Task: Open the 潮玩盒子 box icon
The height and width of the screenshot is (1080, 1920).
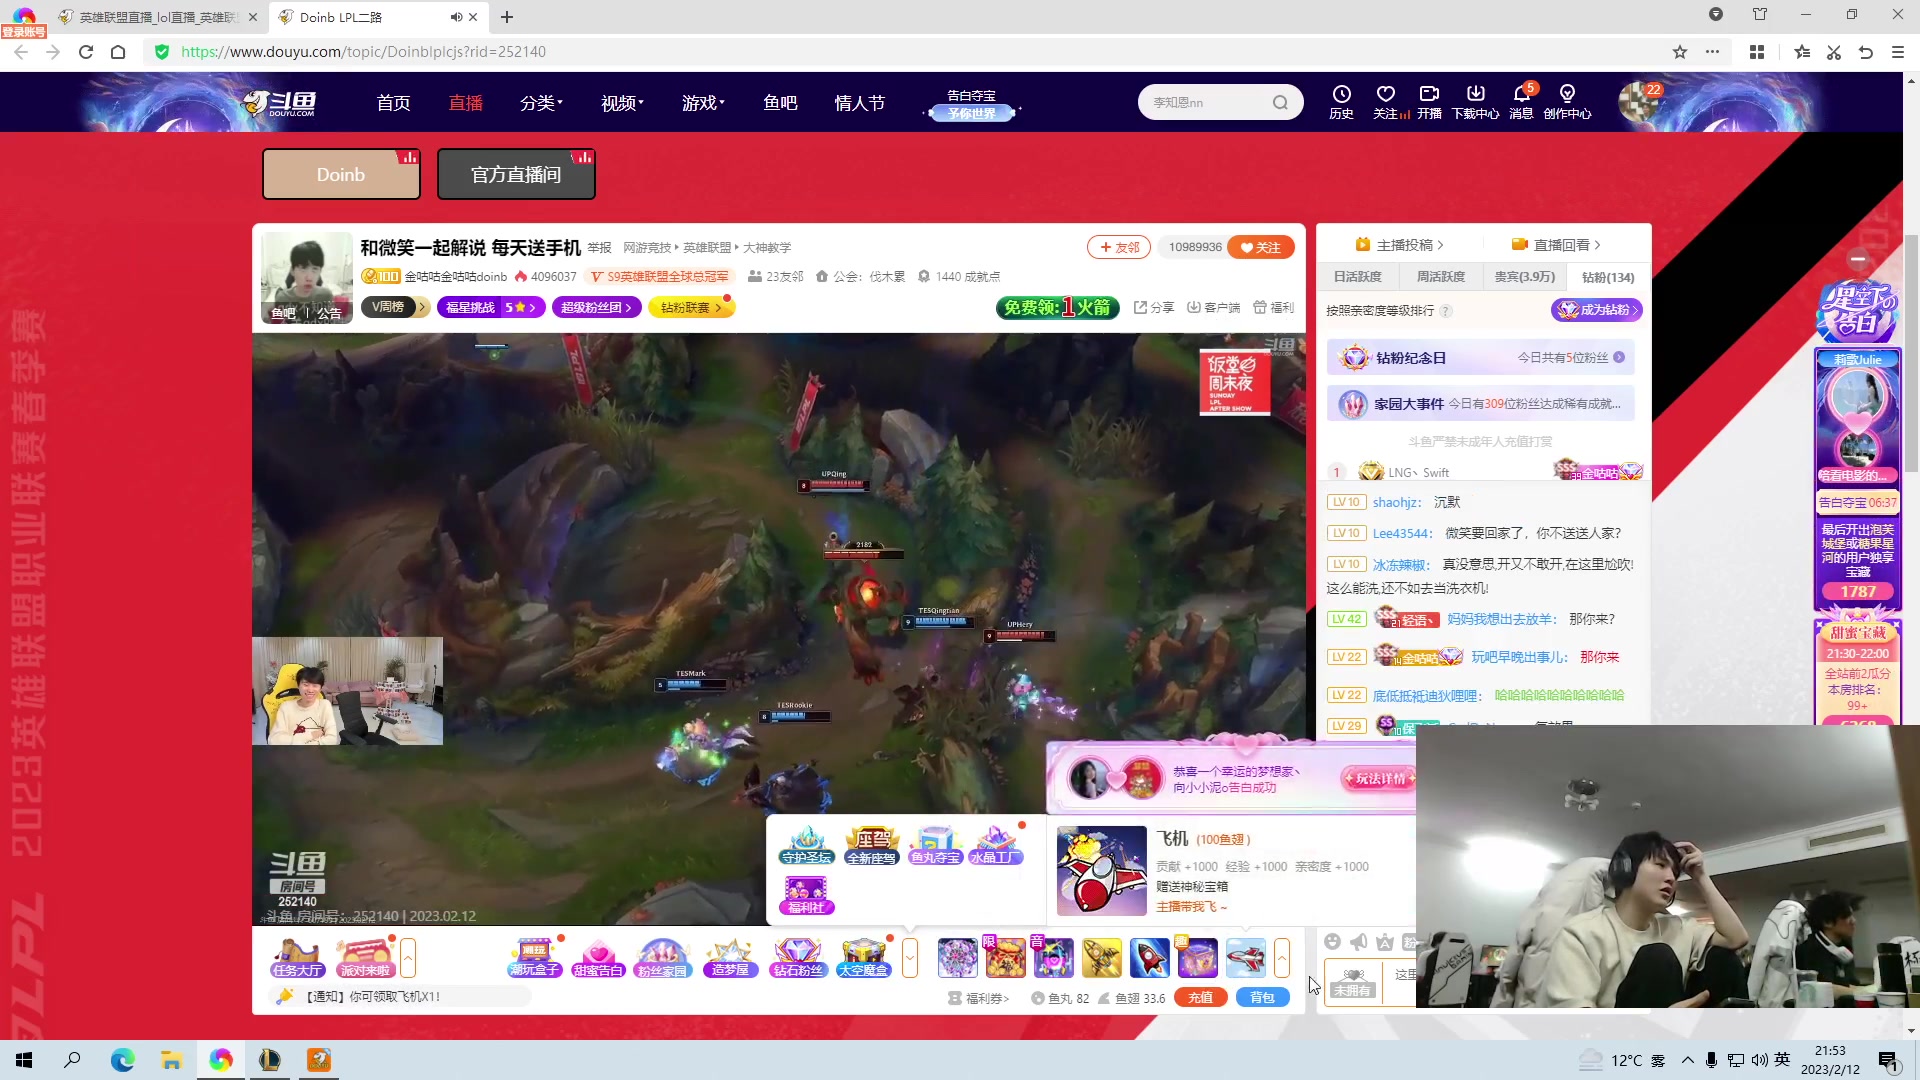Action: point(535,958)
